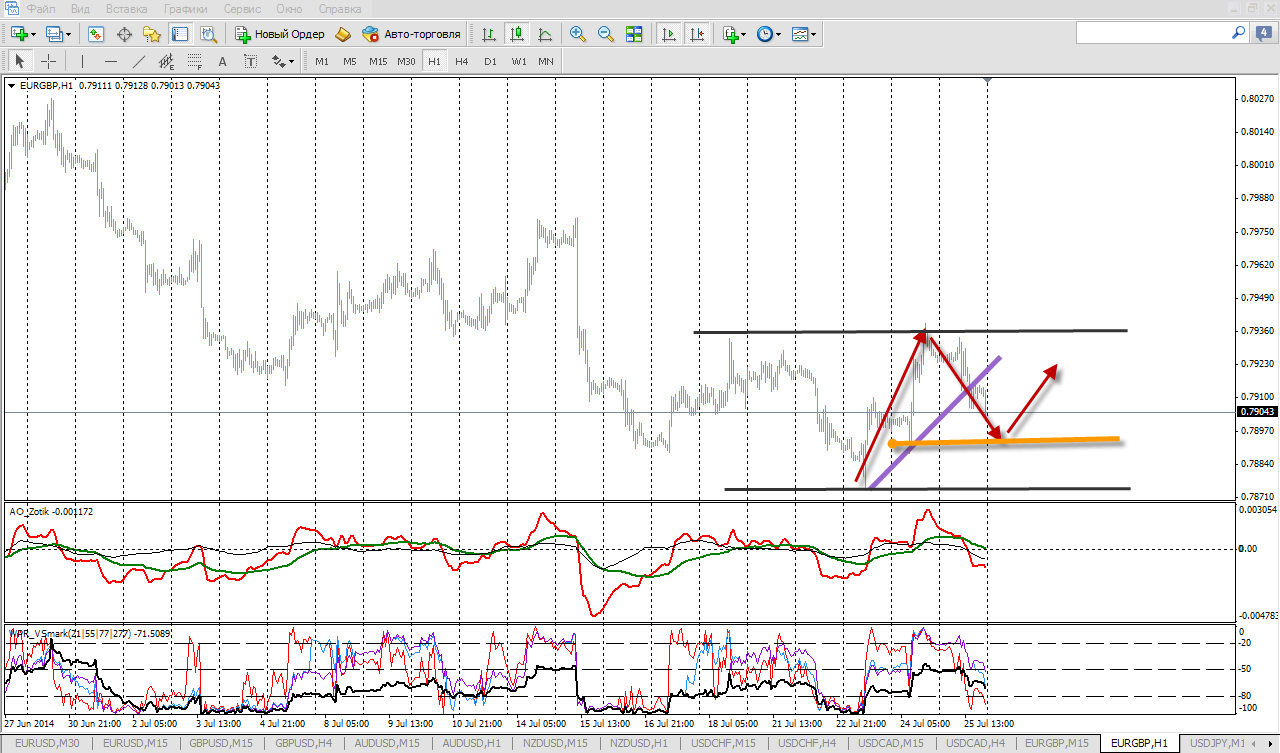1280x753 pixels.
Task: Switch timeframe to H4
Action: pyautogui.click(x=461, y=61)
